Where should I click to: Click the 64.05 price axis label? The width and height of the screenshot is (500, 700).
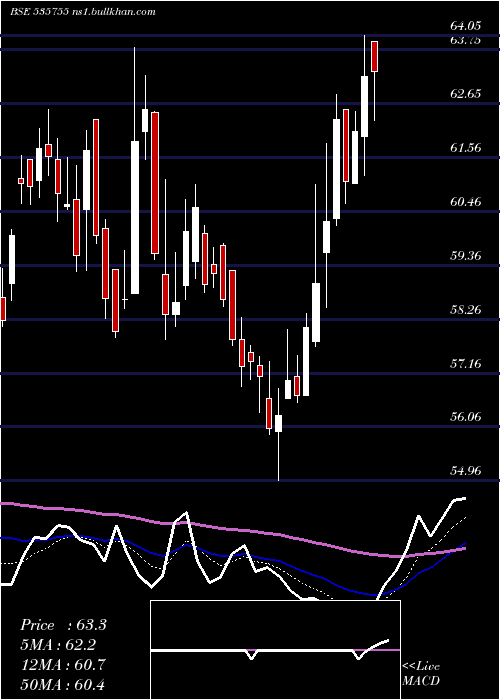[466, 25]
